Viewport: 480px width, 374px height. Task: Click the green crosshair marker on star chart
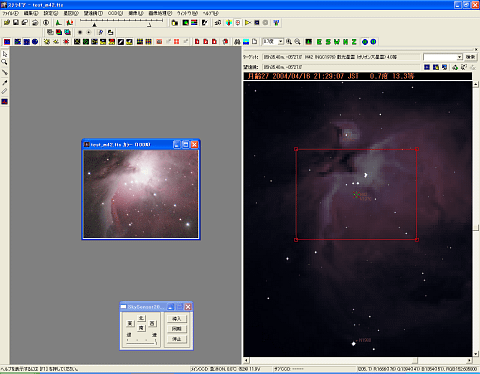coord(356,195)
